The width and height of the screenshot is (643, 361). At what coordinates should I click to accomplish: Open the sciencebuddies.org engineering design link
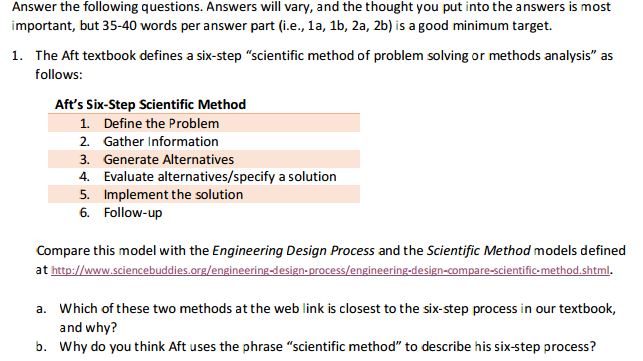pyautogui.click(x=330, y=271)
